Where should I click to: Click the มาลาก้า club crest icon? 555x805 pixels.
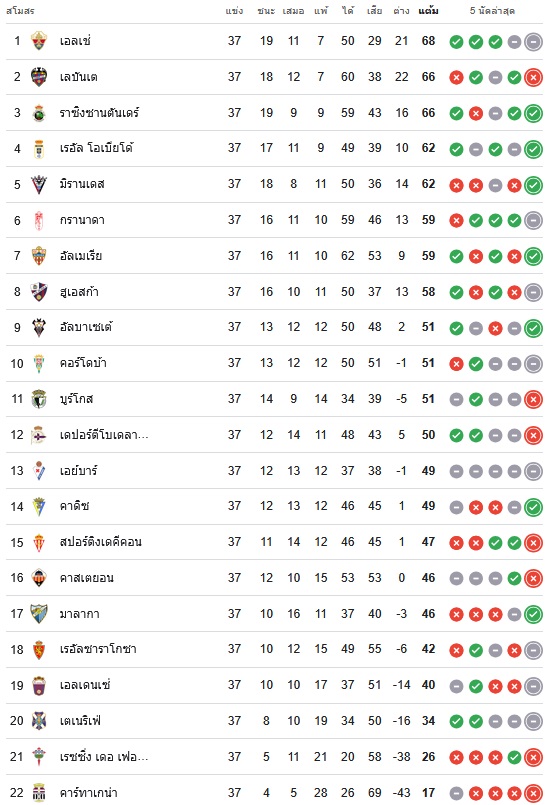coord(39,614)
